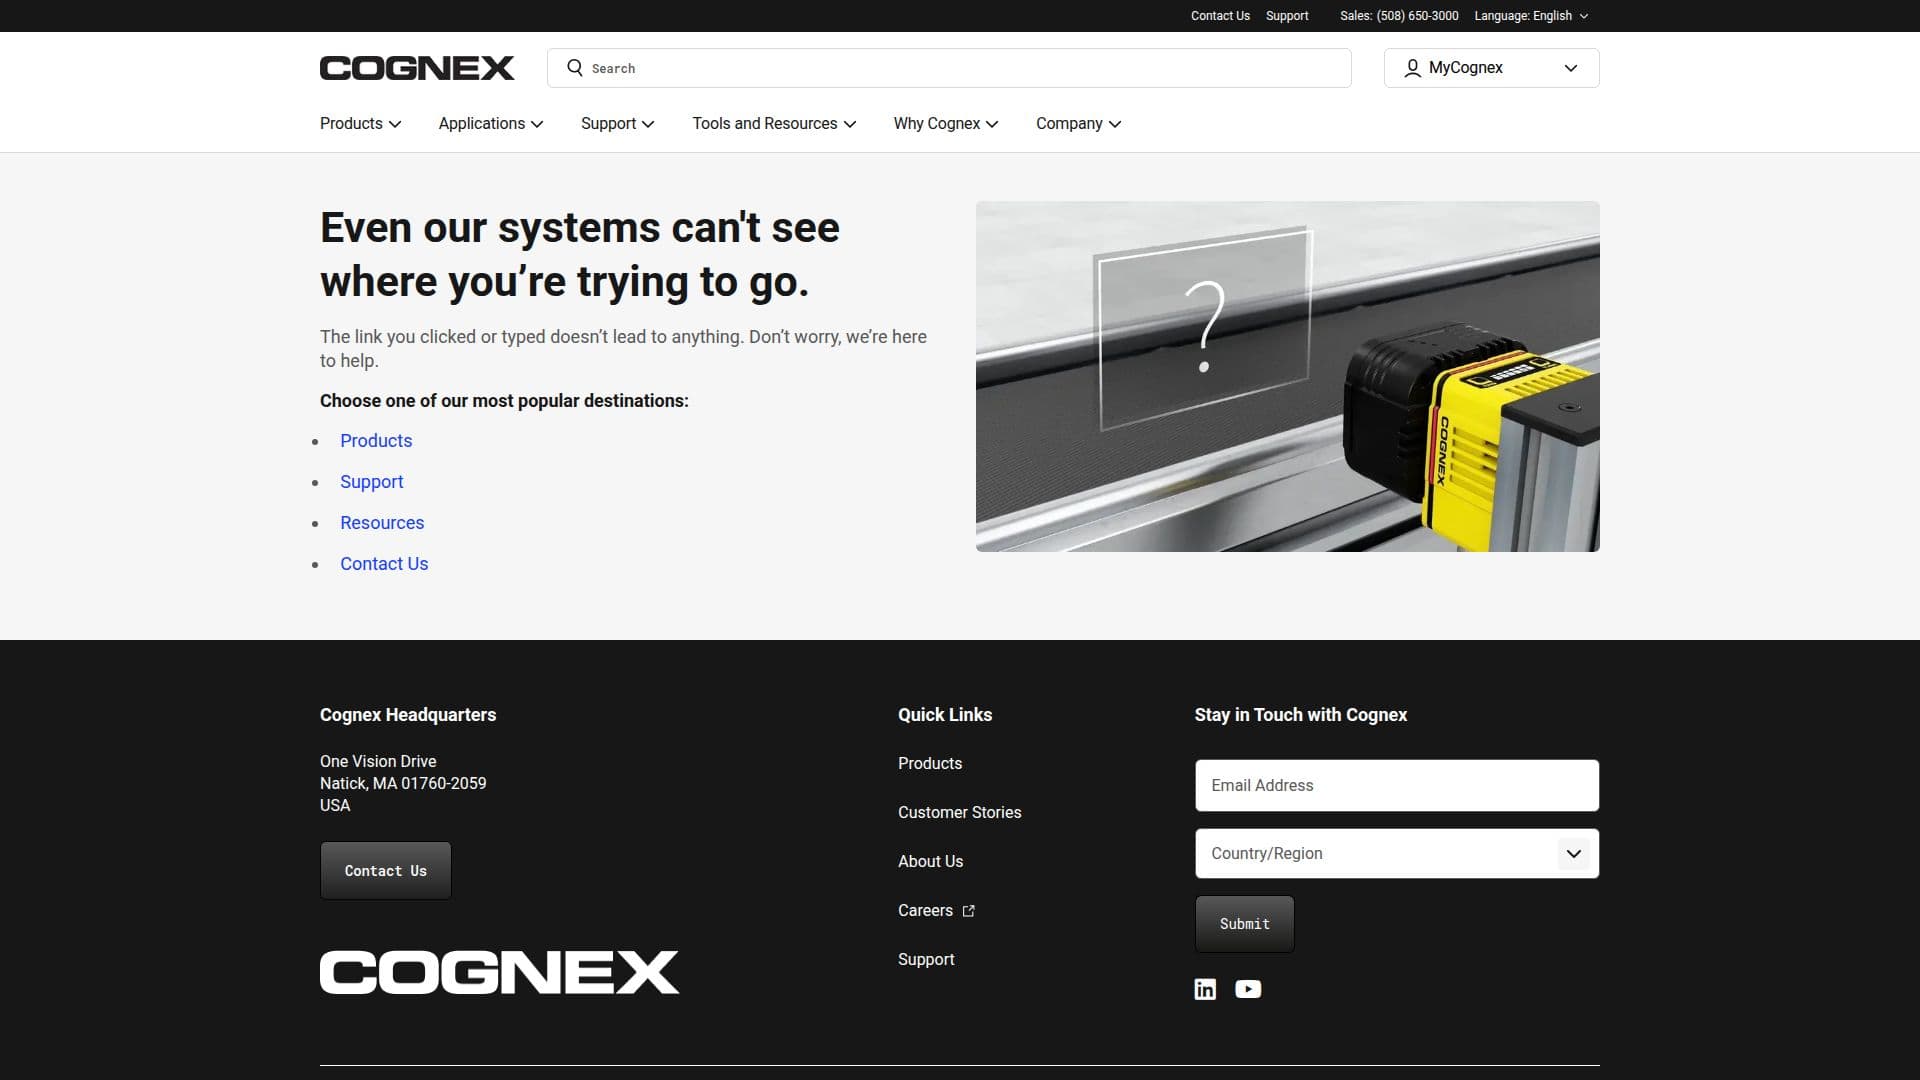The width and height of the screenshot is (1920, 1080).
Task: Click the magnifying glass search icon
Action: [x=575, y=68]
